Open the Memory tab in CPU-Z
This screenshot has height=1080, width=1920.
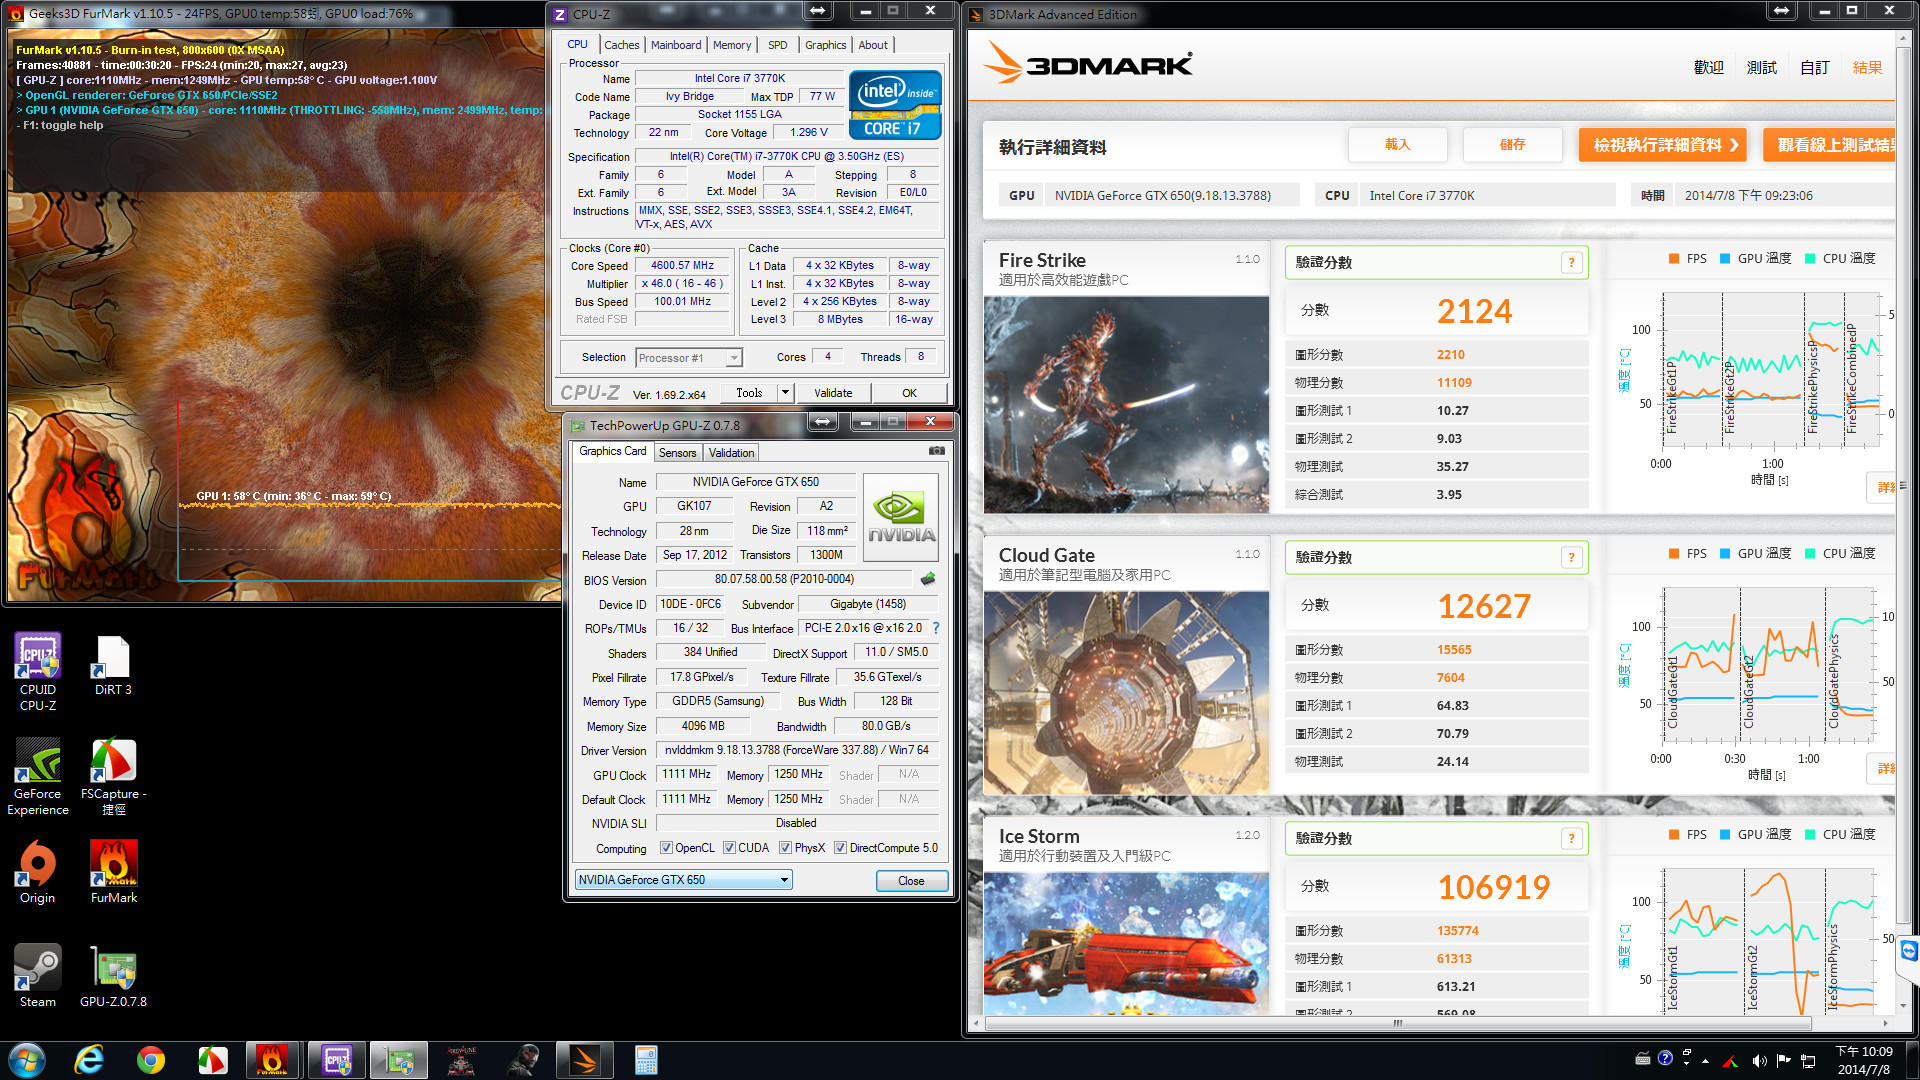click(x=732, y=45)
